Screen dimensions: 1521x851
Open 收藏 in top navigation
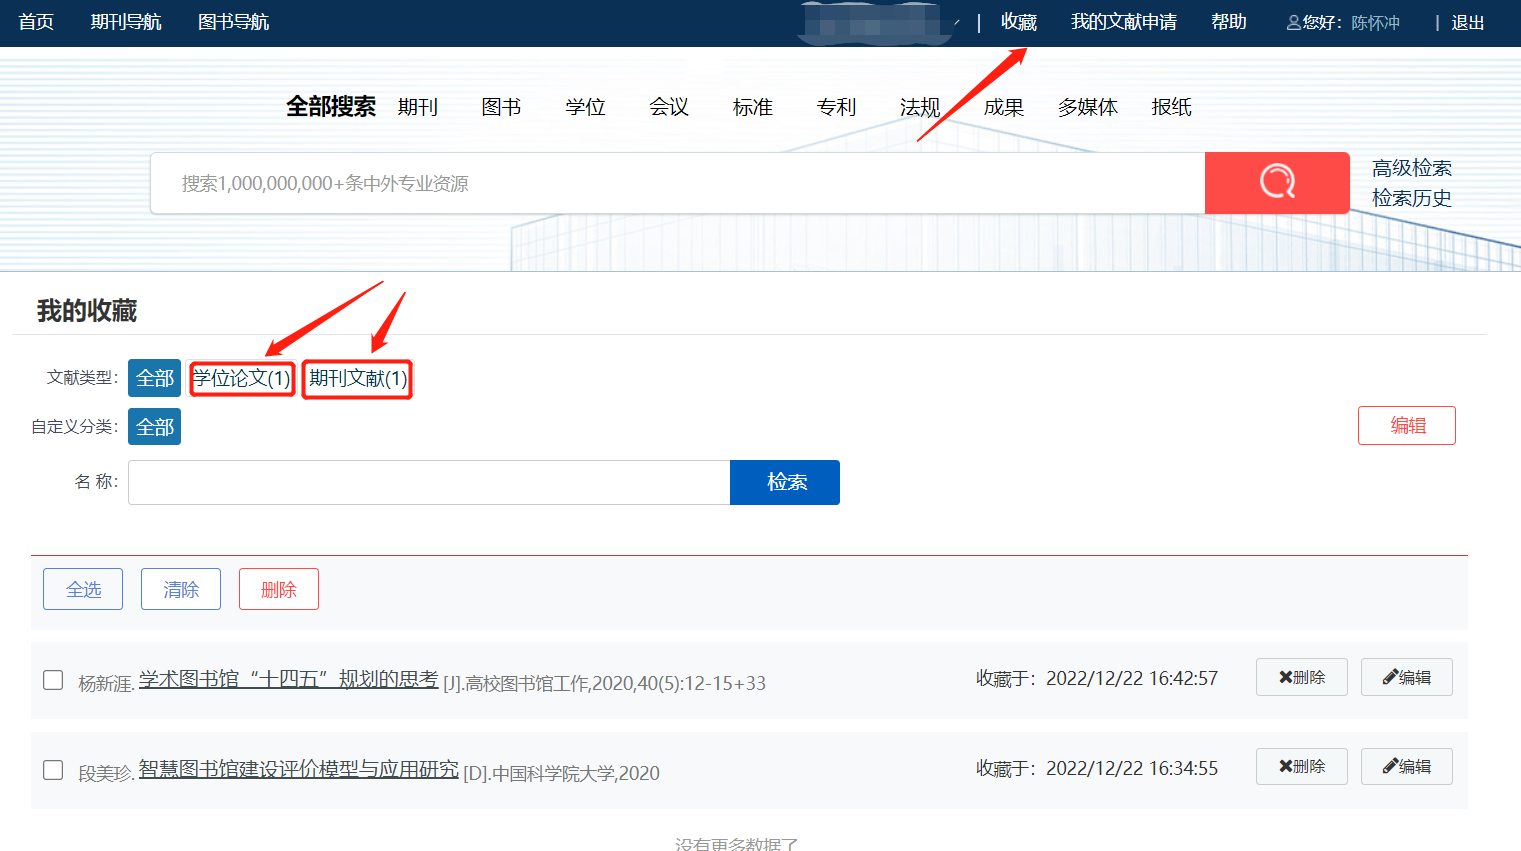point(1018,22)
